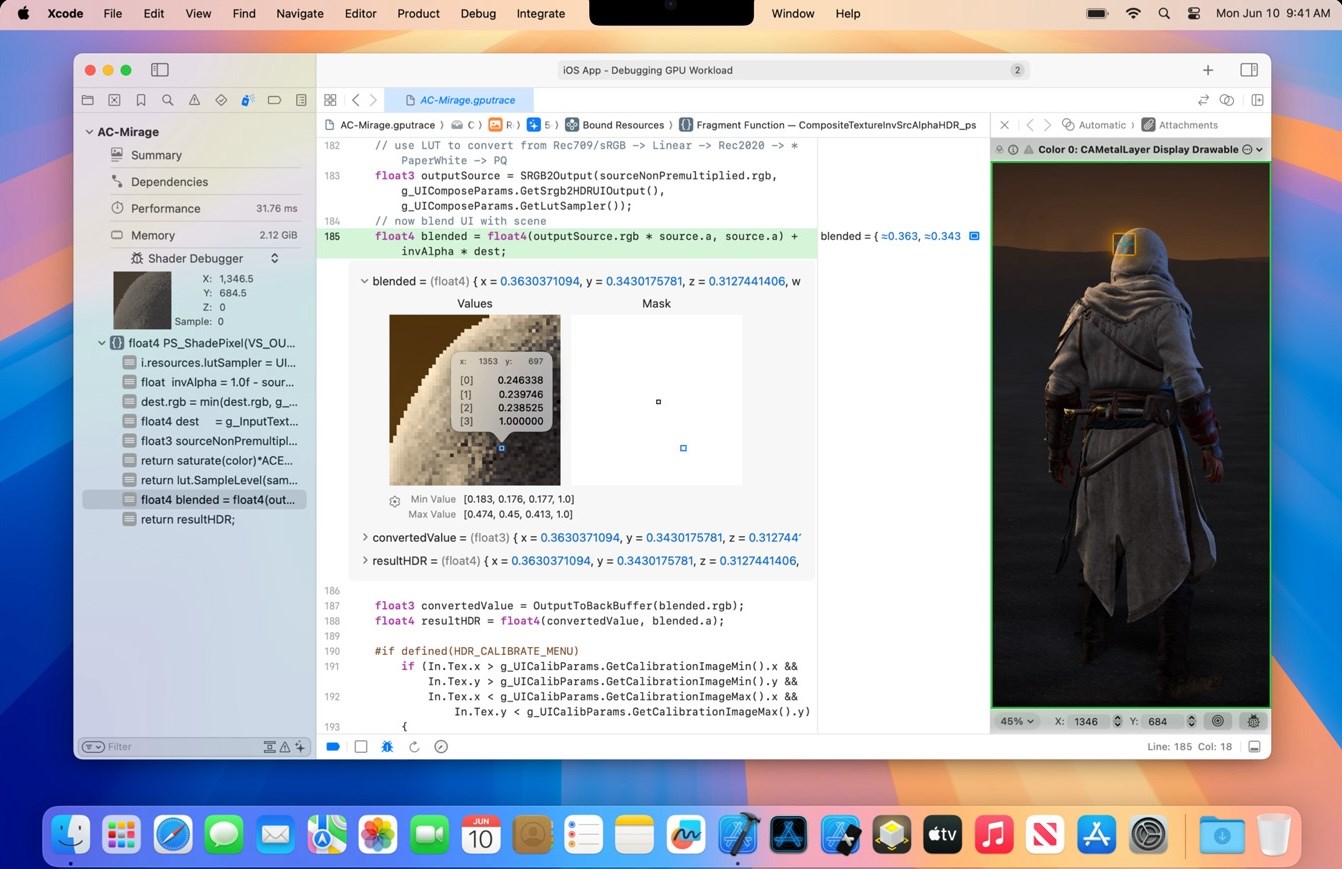Open the Integrate menu
The height and width of the screenshot is (869, 1342).
coord(540,14)
